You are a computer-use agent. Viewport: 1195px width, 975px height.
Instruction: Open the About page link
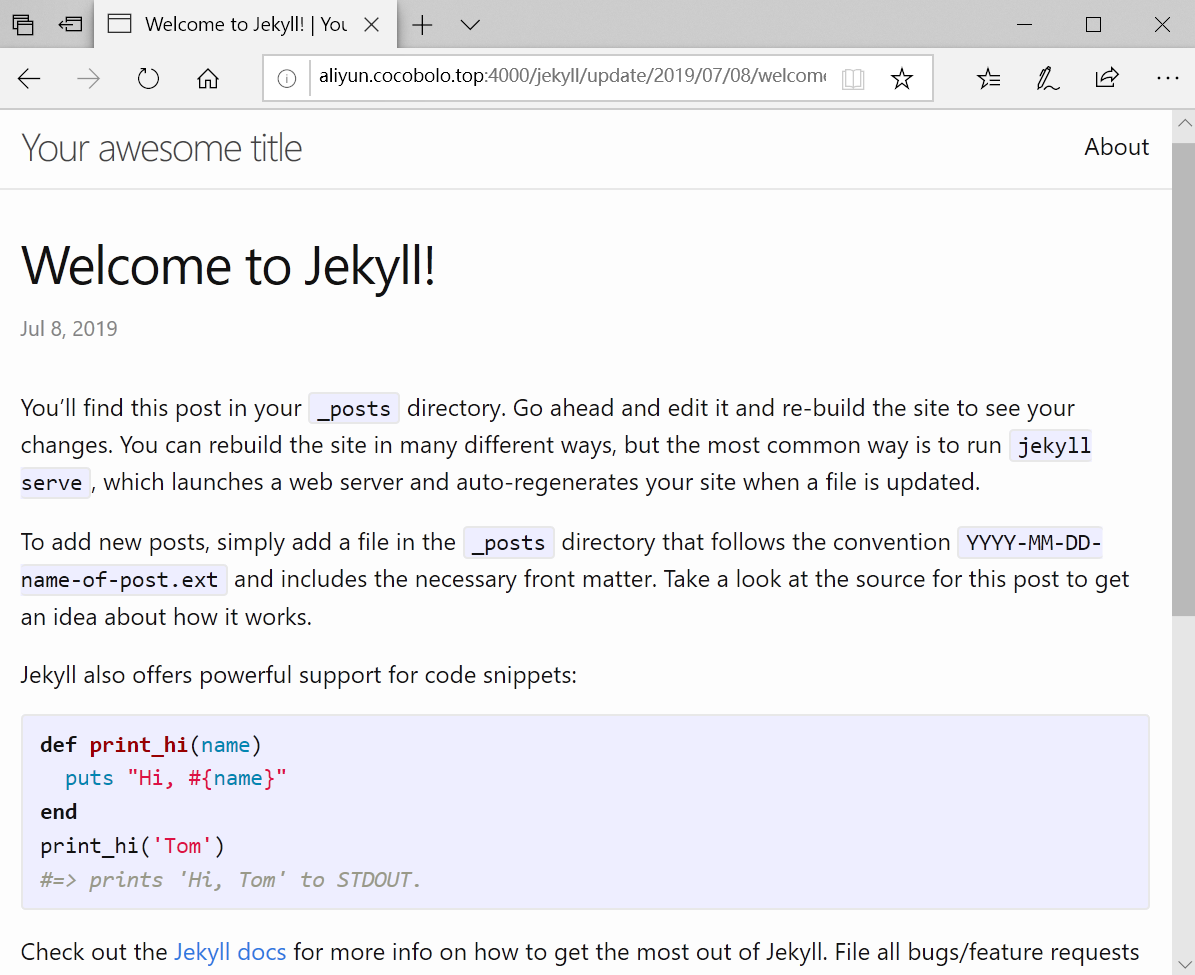[x=1117, y=146]
